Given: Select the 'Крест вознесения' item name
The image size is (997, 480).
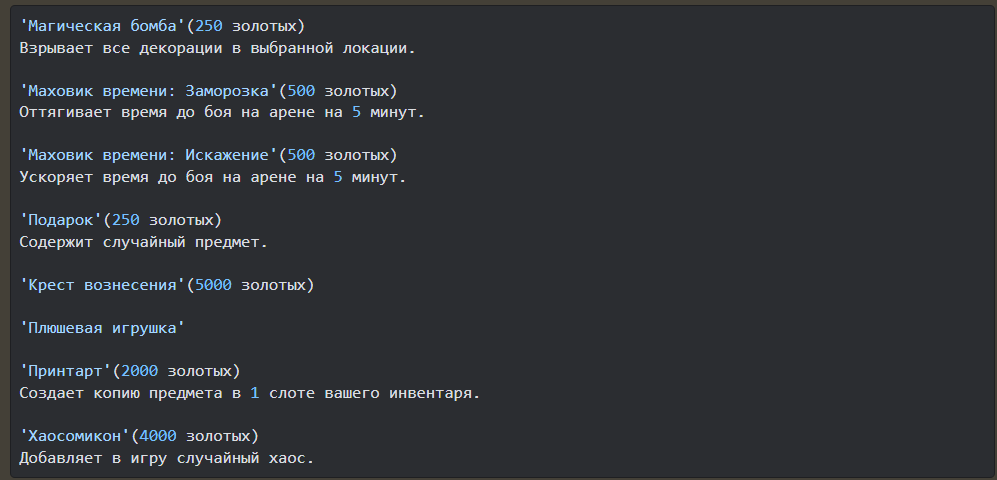Looking at the screenshot, I should coord(102,285).
